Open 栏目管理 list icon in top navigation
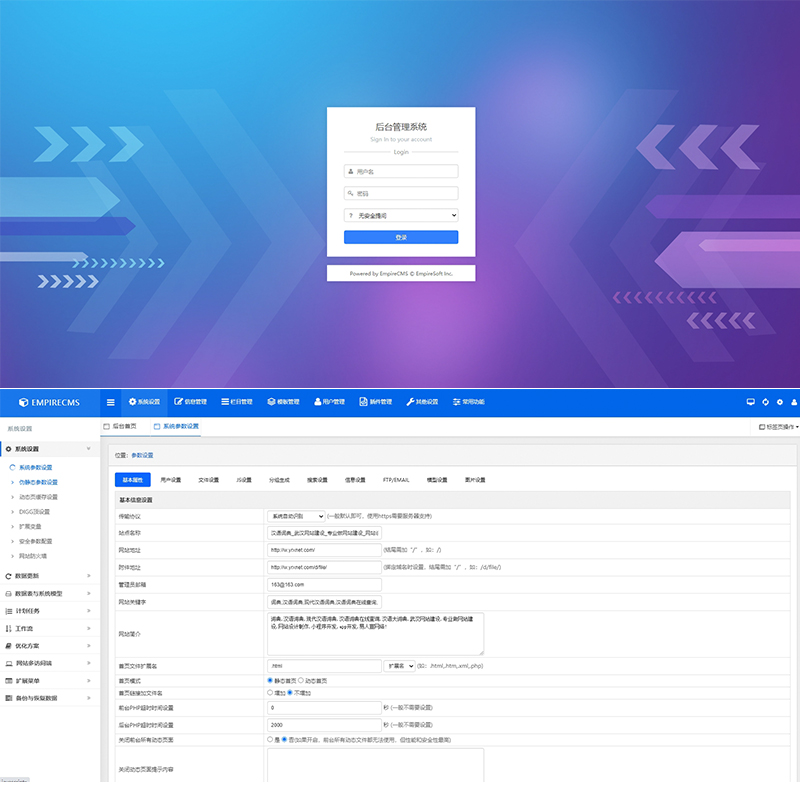The image size is (800, 800). pos(225,402)
